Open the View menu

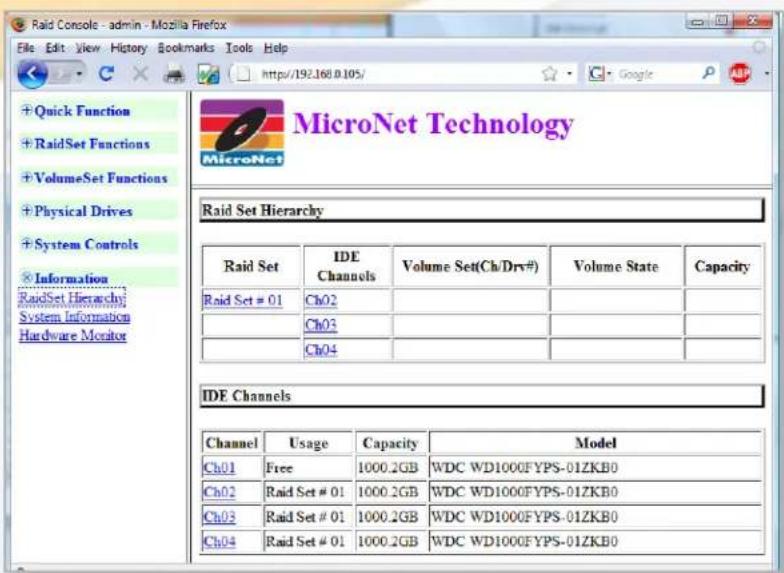click(88, 48)
